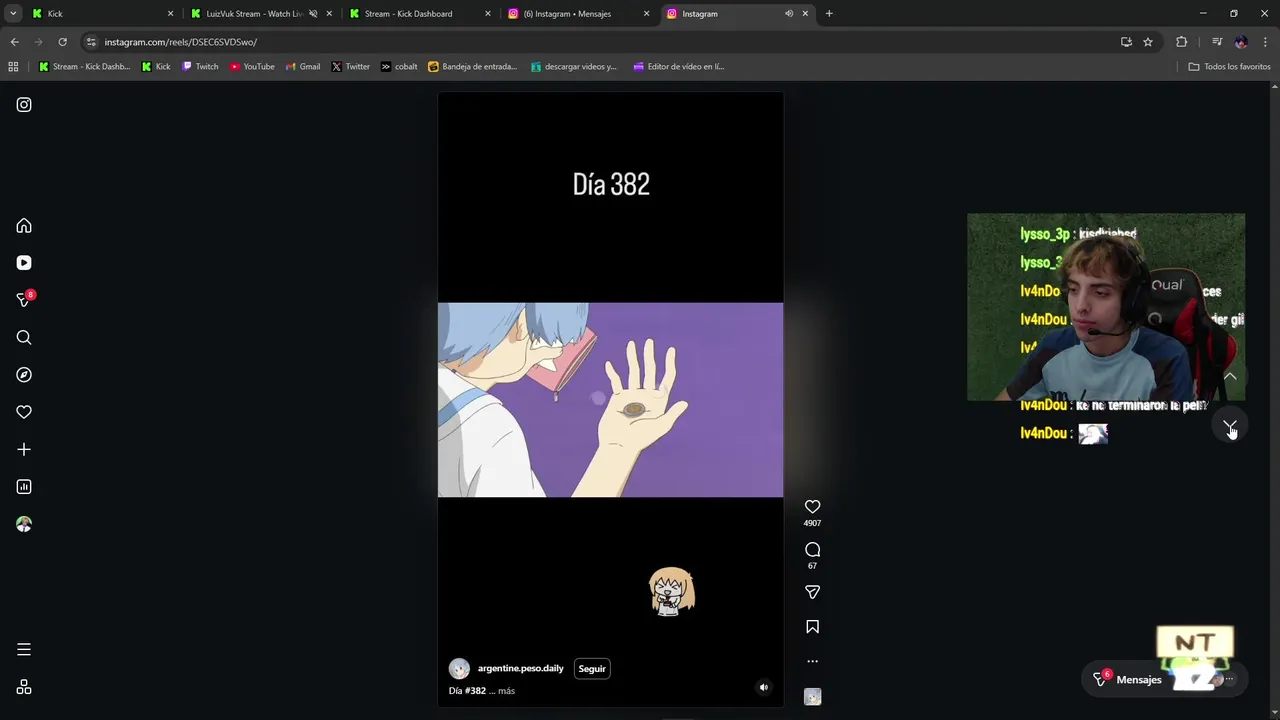
Task: Open the reel comments
Action: 812,550
